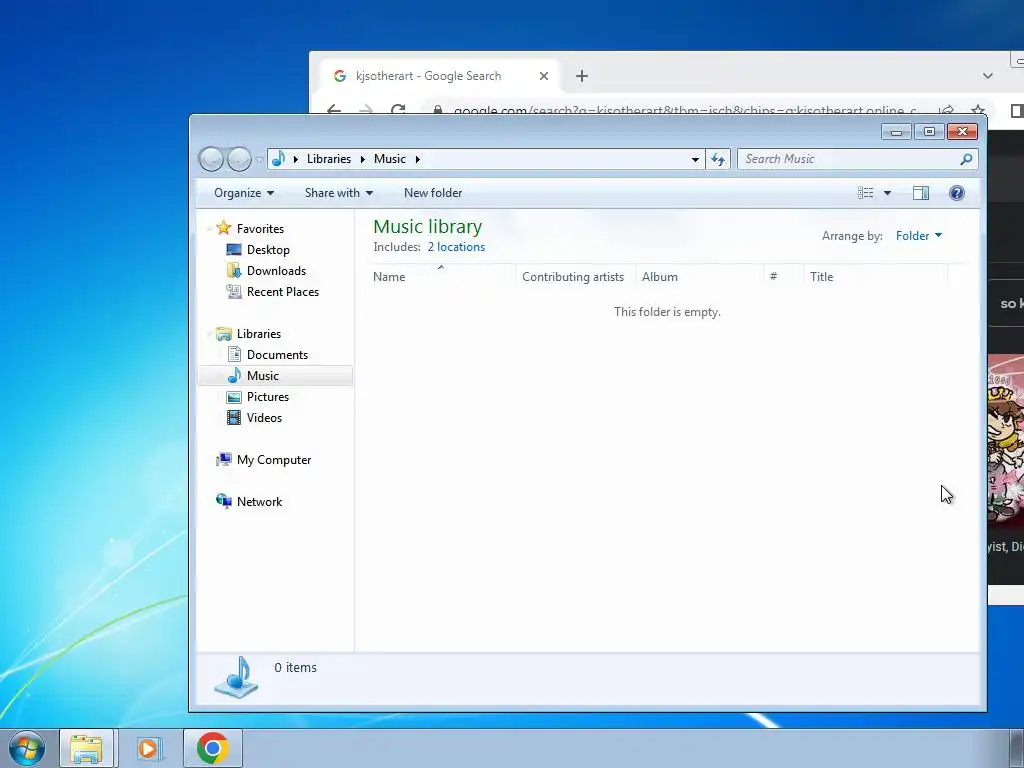Click the music note icon in address bar

point(278,159)
